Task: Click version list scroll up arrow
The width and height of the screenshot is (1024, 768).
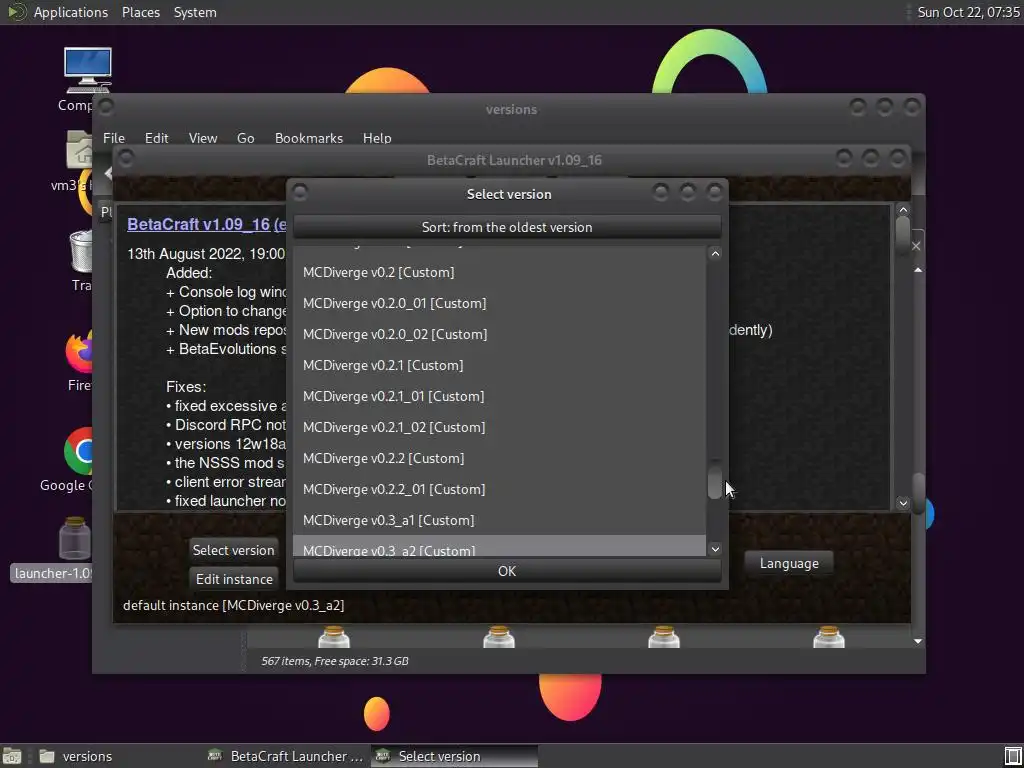Action: coord(715,253)
